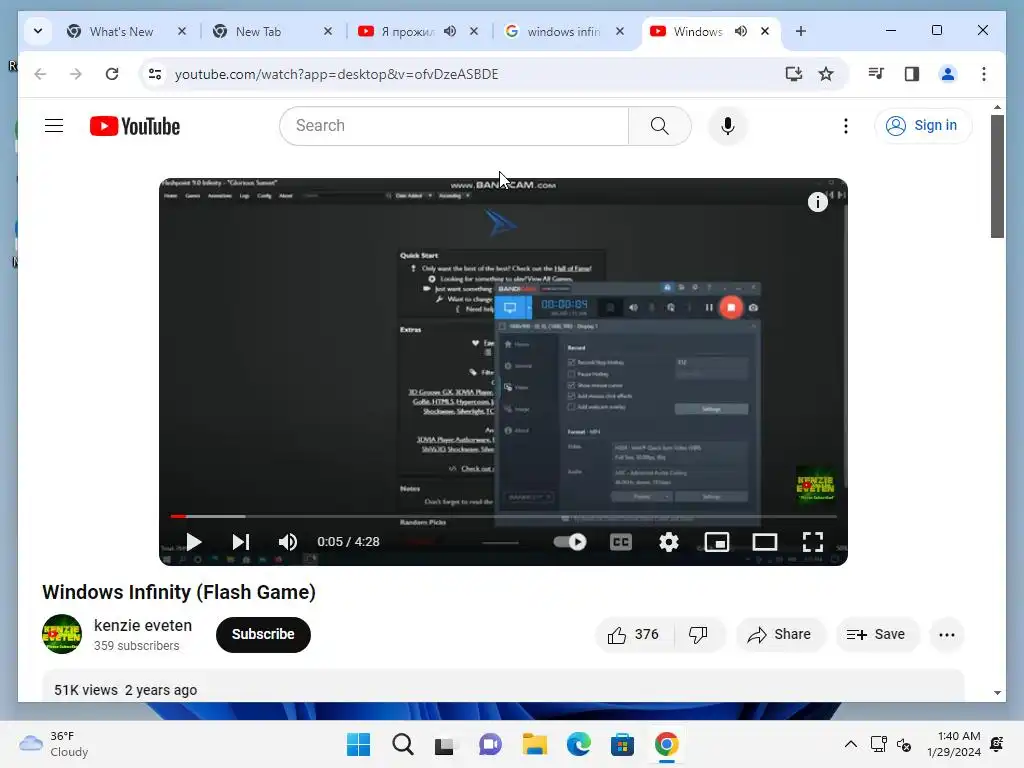Turn on closed captions
The height and width of the screenshot is (768, 1024).
[x=620, y=541]
